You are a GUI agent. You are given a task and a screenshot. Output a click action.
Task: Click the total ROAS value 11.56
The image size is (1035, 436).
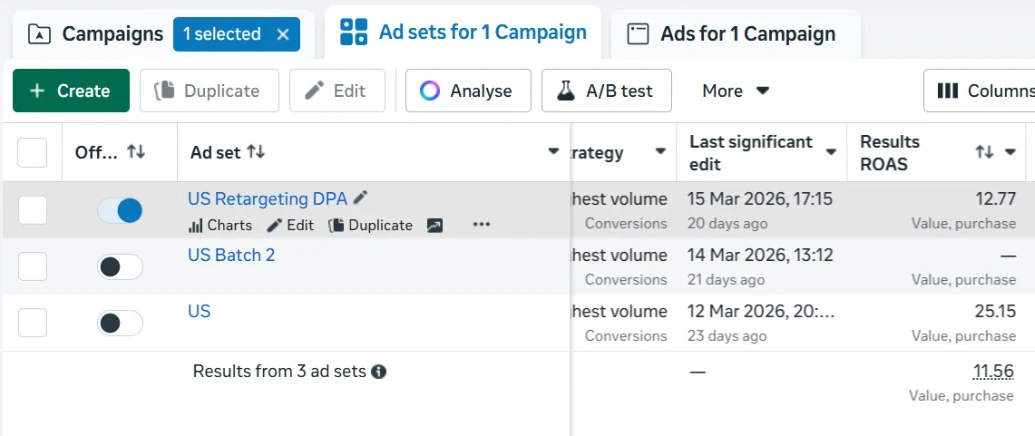[x=993, y=371]
